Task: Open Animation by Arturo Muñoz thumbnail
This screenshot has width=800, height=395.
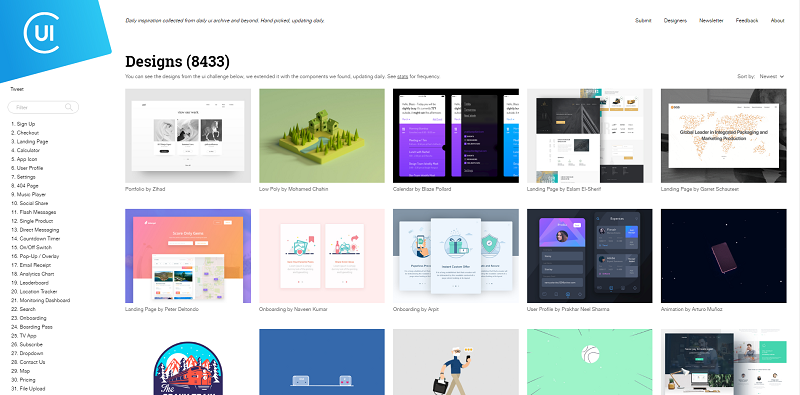Action: click(723, 256)
